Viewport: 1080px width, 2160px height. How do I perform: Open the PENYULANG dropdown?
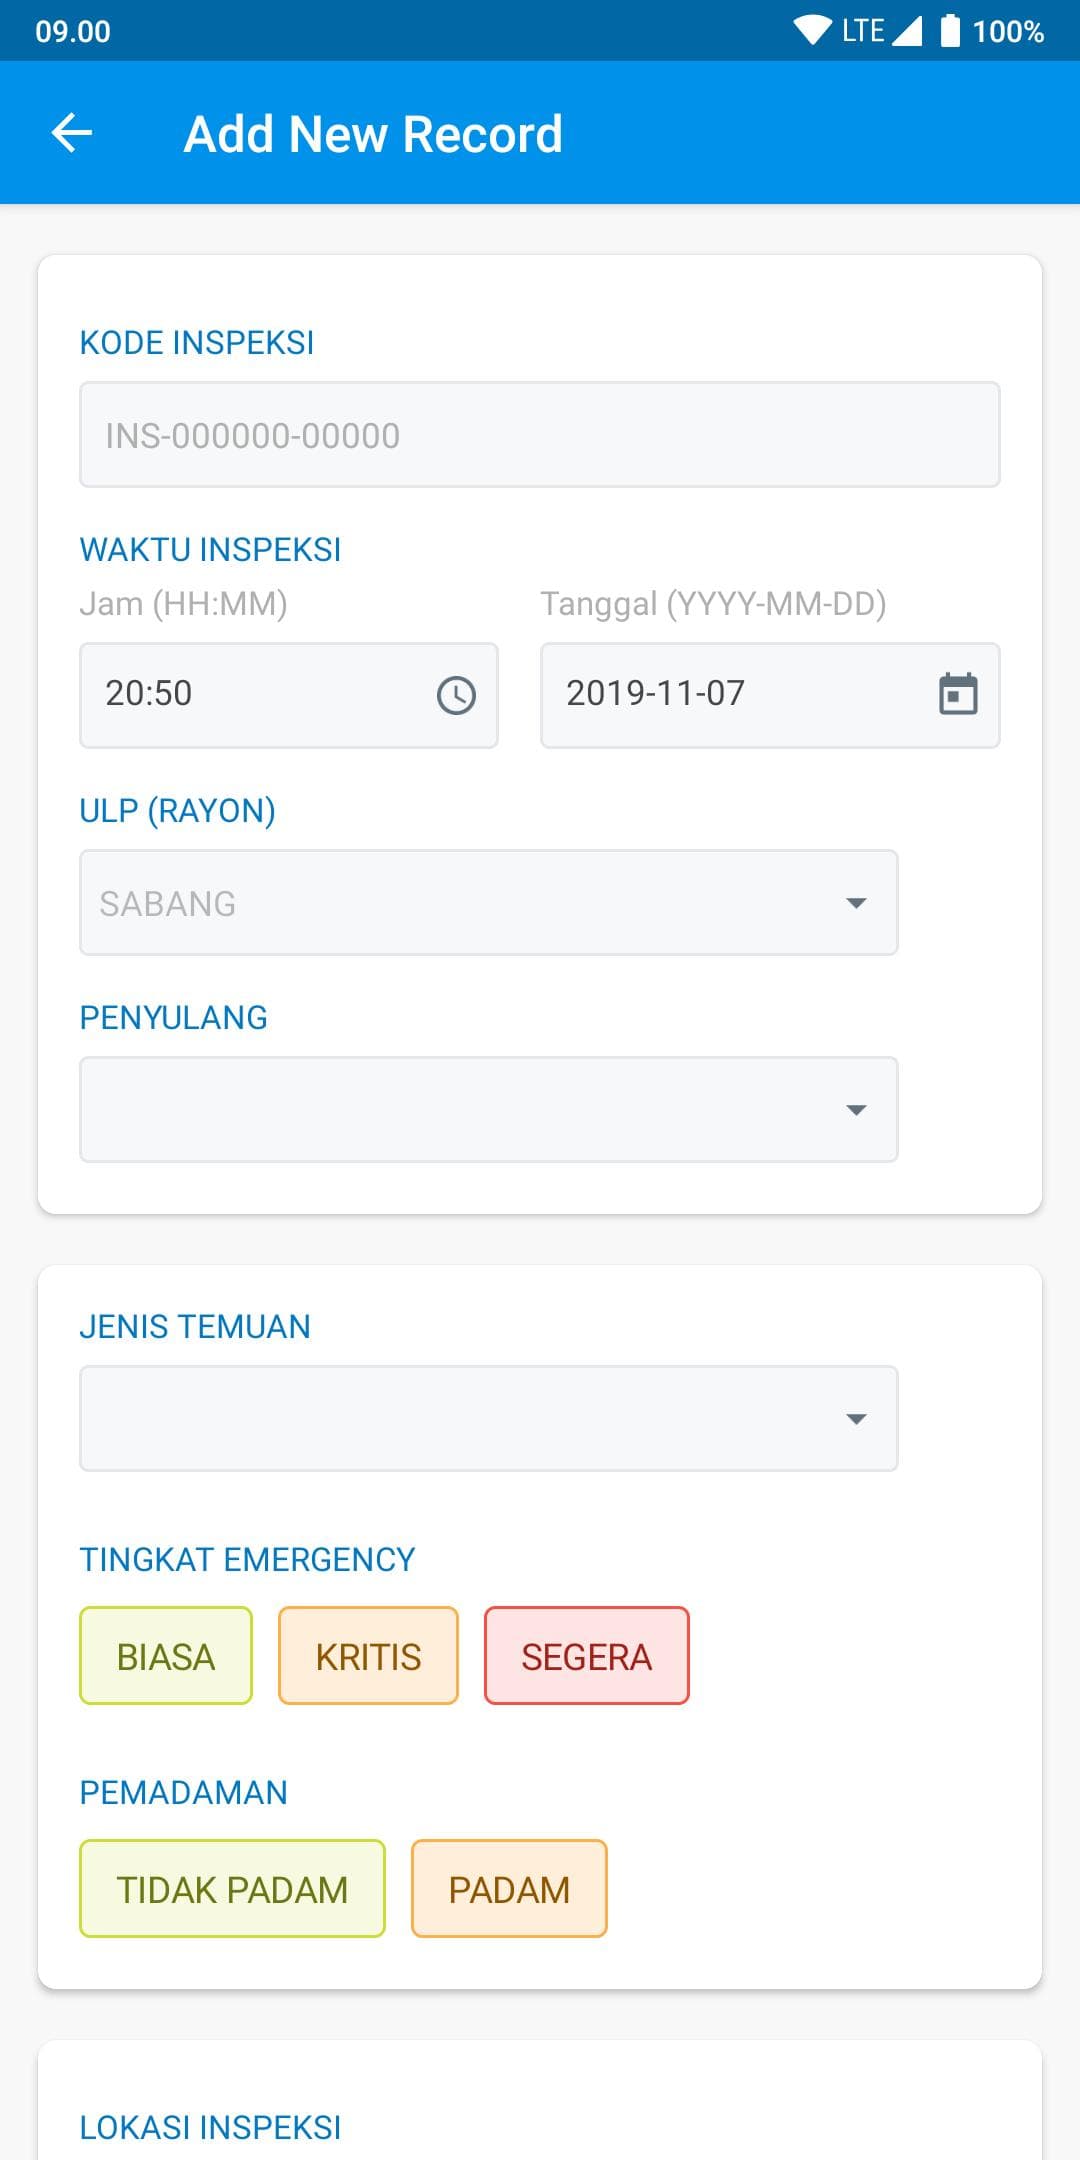(x=489, y=1110)
